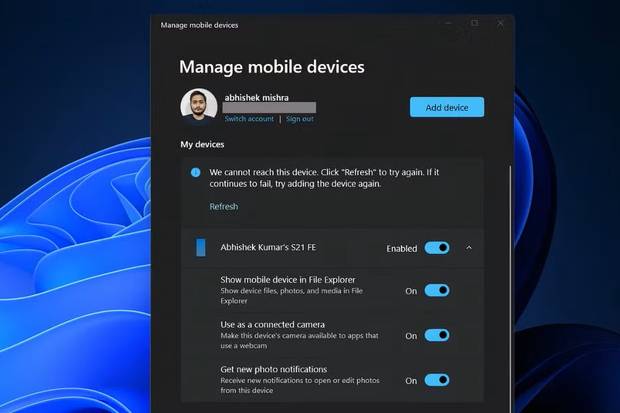This screenshot has height=413, width=620.
Task: Click the Sign out link
Action: pos(300,119)
